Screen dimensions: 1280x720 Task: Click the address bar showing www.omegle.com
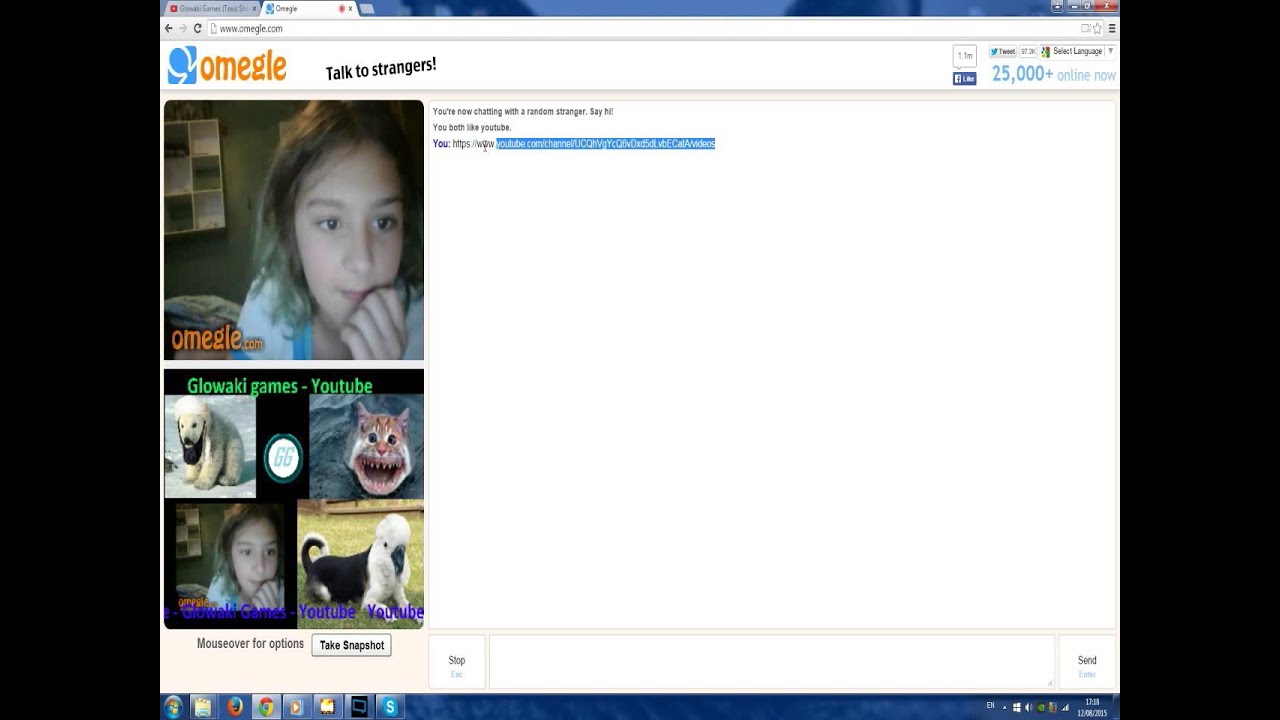(640, 28)
